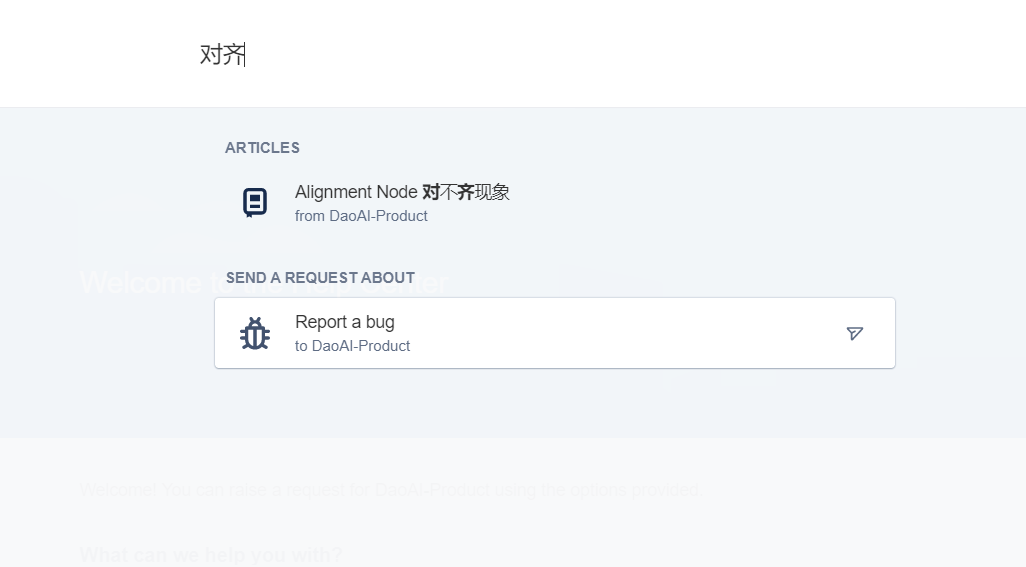Click the ARTICLES section heading

[x=262, y=148]
